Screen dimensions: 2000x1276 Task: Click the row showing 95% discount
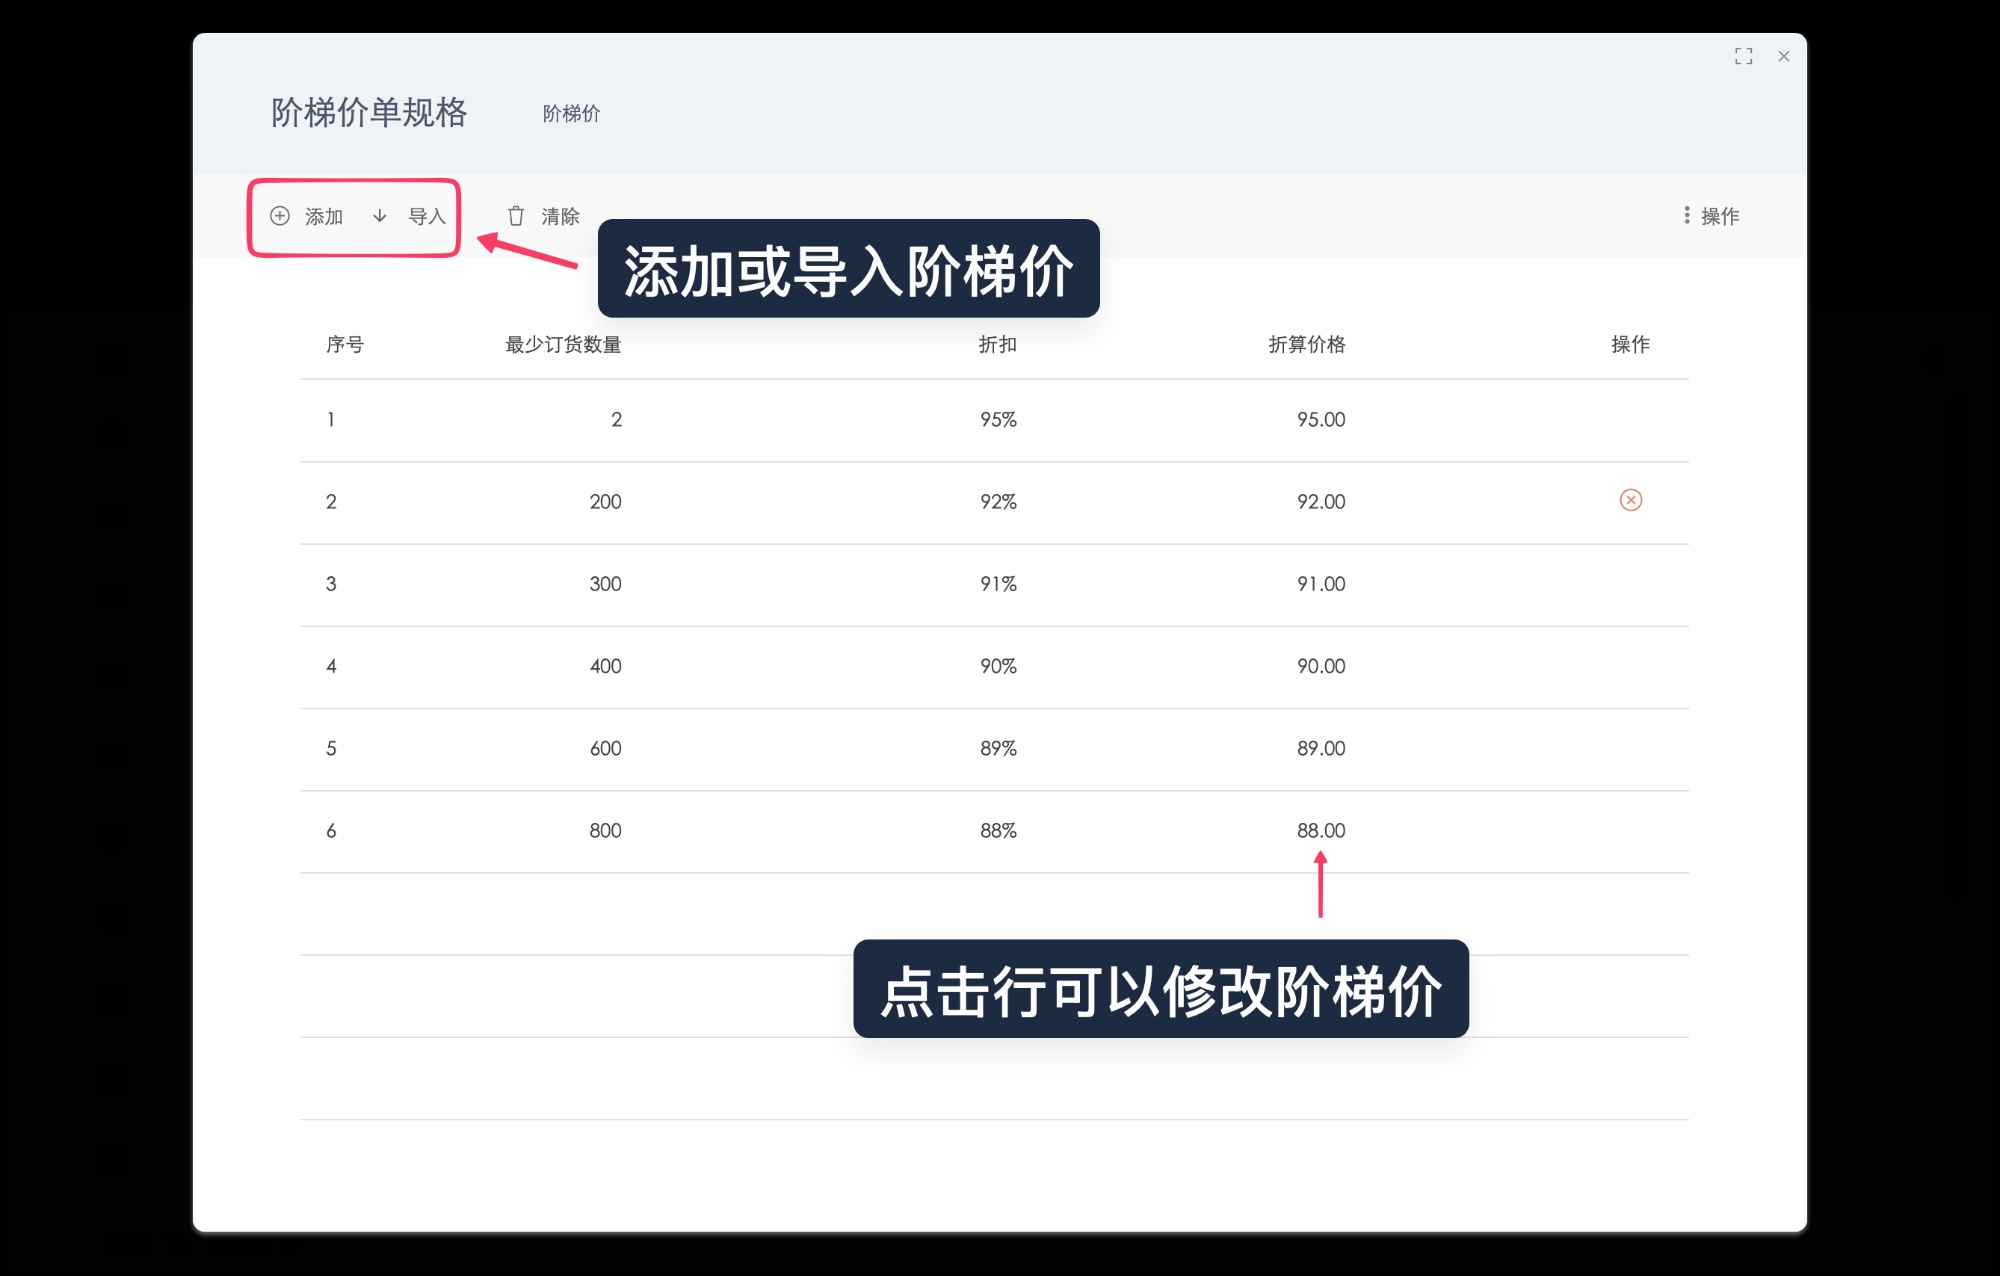coord(900,420)
